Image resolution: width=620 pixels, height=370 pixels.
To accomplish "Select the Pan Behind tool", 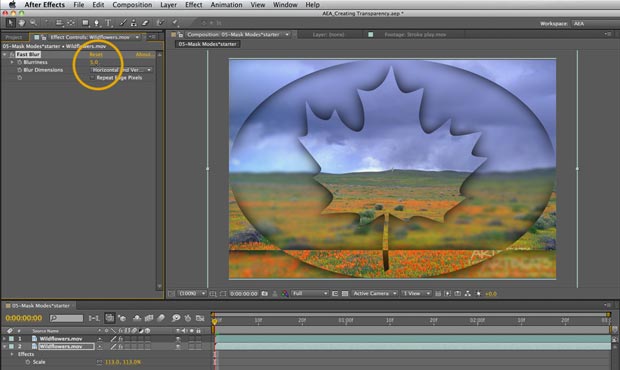I will coord(71,23).
